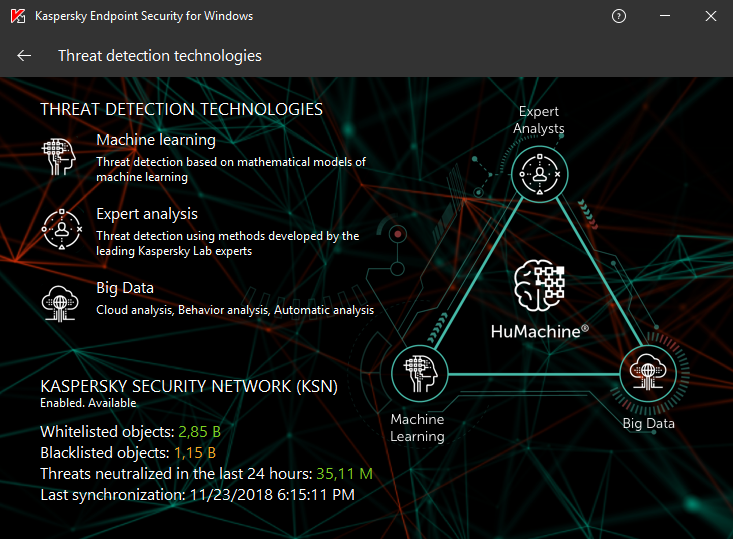The width and height of the screenshot is (733, 539).
Task: Click the Expert analysis heading
Action: pyautogui.click(x=147, y=214)
